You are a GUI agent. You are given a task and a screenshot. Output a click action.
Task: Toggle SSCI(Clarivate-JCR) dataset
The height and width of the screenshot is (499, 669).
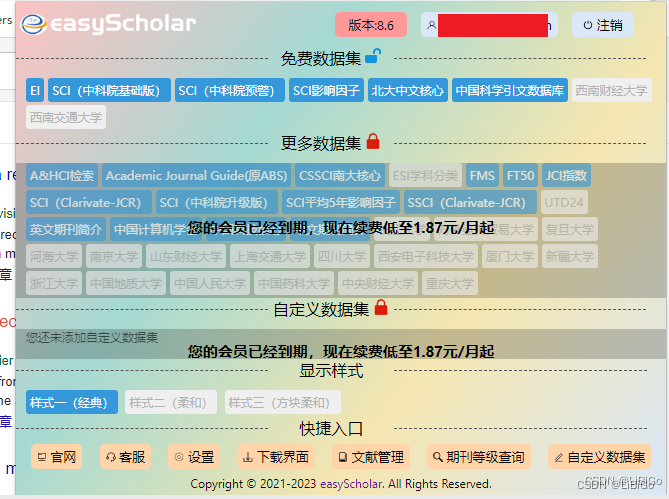click(x=470, y=202)
